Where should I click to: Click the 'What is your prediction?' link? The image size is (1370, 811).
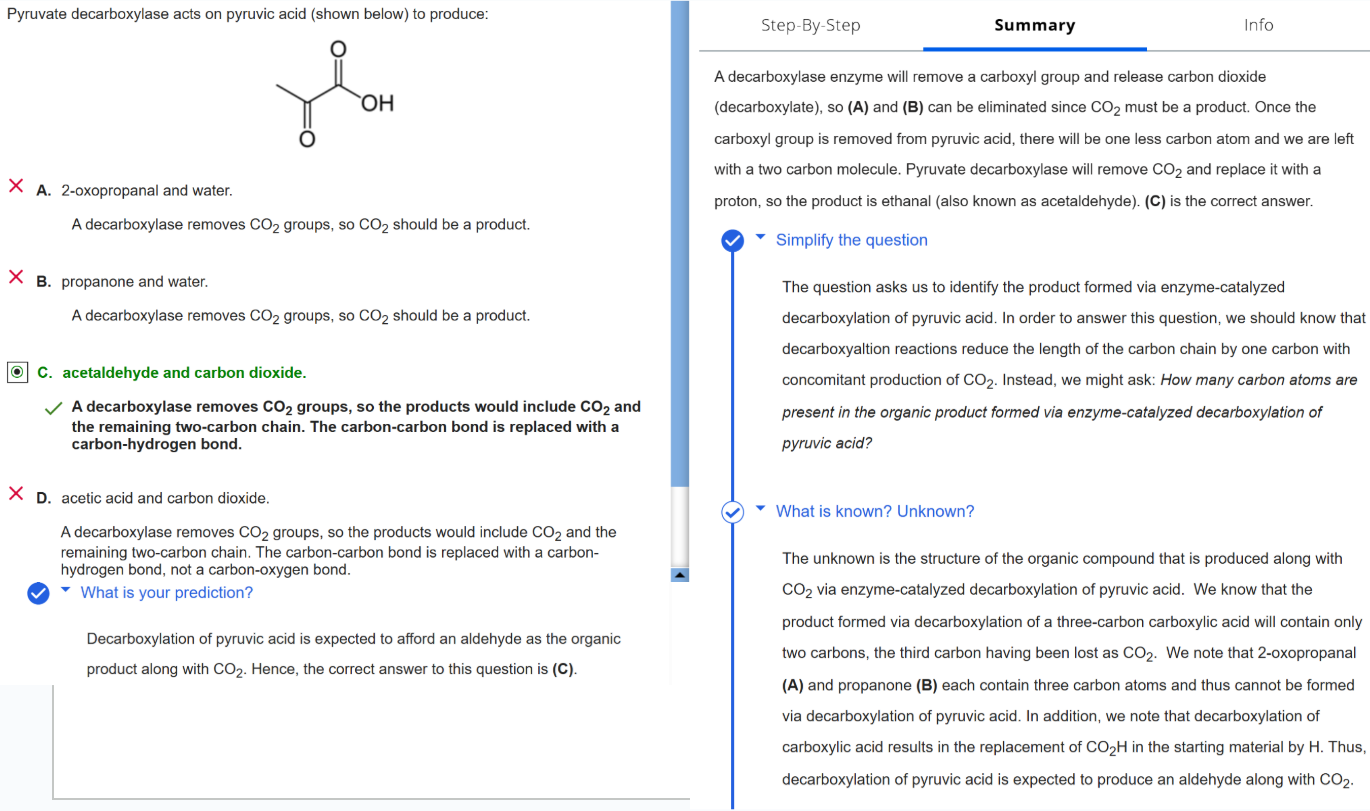coord(166,593)
